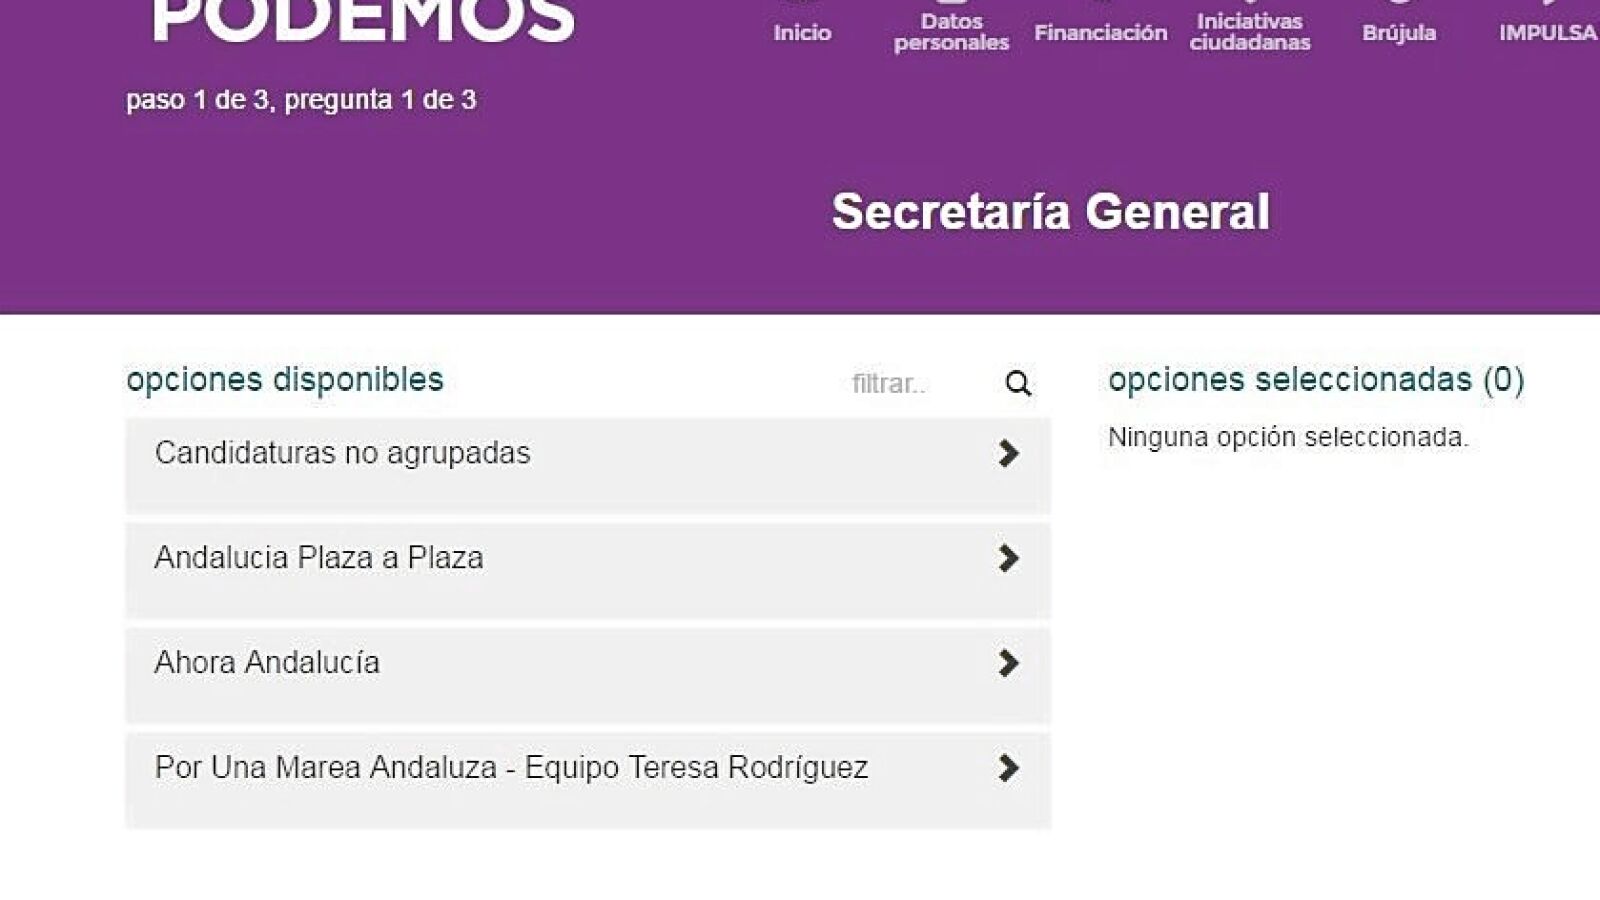Expand Ahora Andalucía chevron arrow
The image size is (1600, 900).
1008,663
